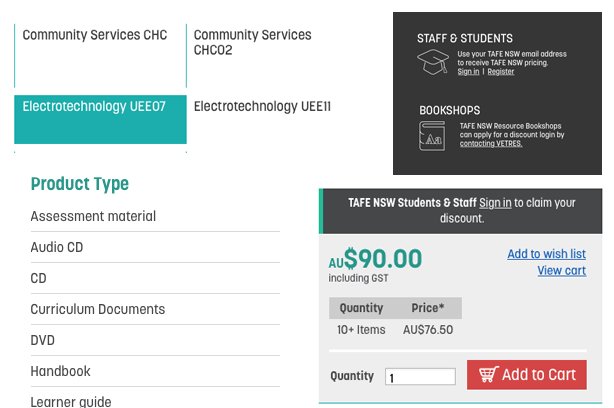The image size is (614, 408).
Task: Choose DVD product type
Action: point(155,340)
